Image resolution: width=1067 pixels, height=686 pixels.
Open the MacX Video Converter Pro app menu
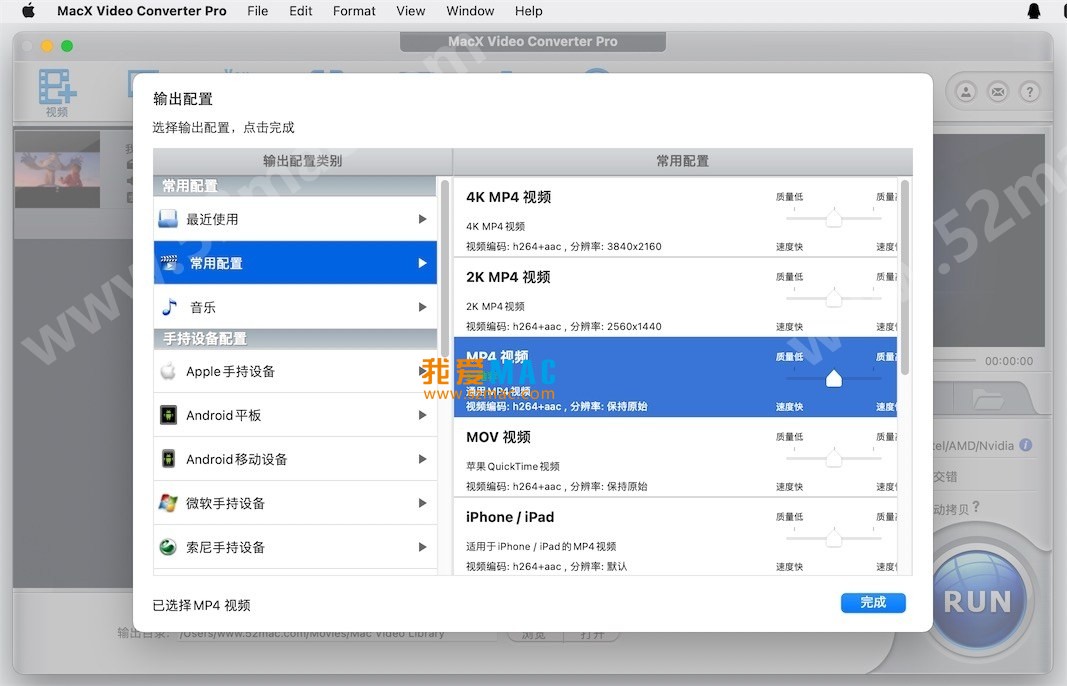click(x=142, y=11)
